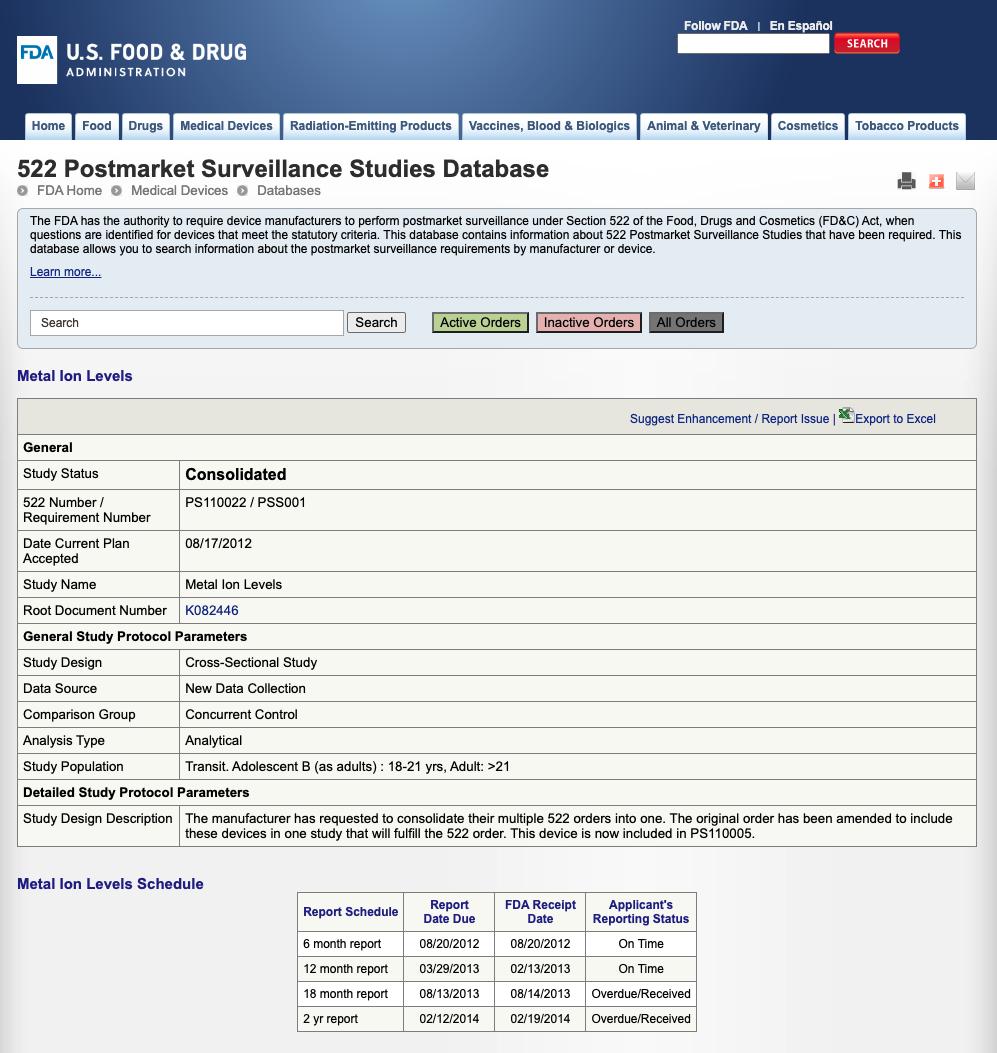997x1053 pixels.
Task: Click the 18 month report row label
Action: click(345, 994)
